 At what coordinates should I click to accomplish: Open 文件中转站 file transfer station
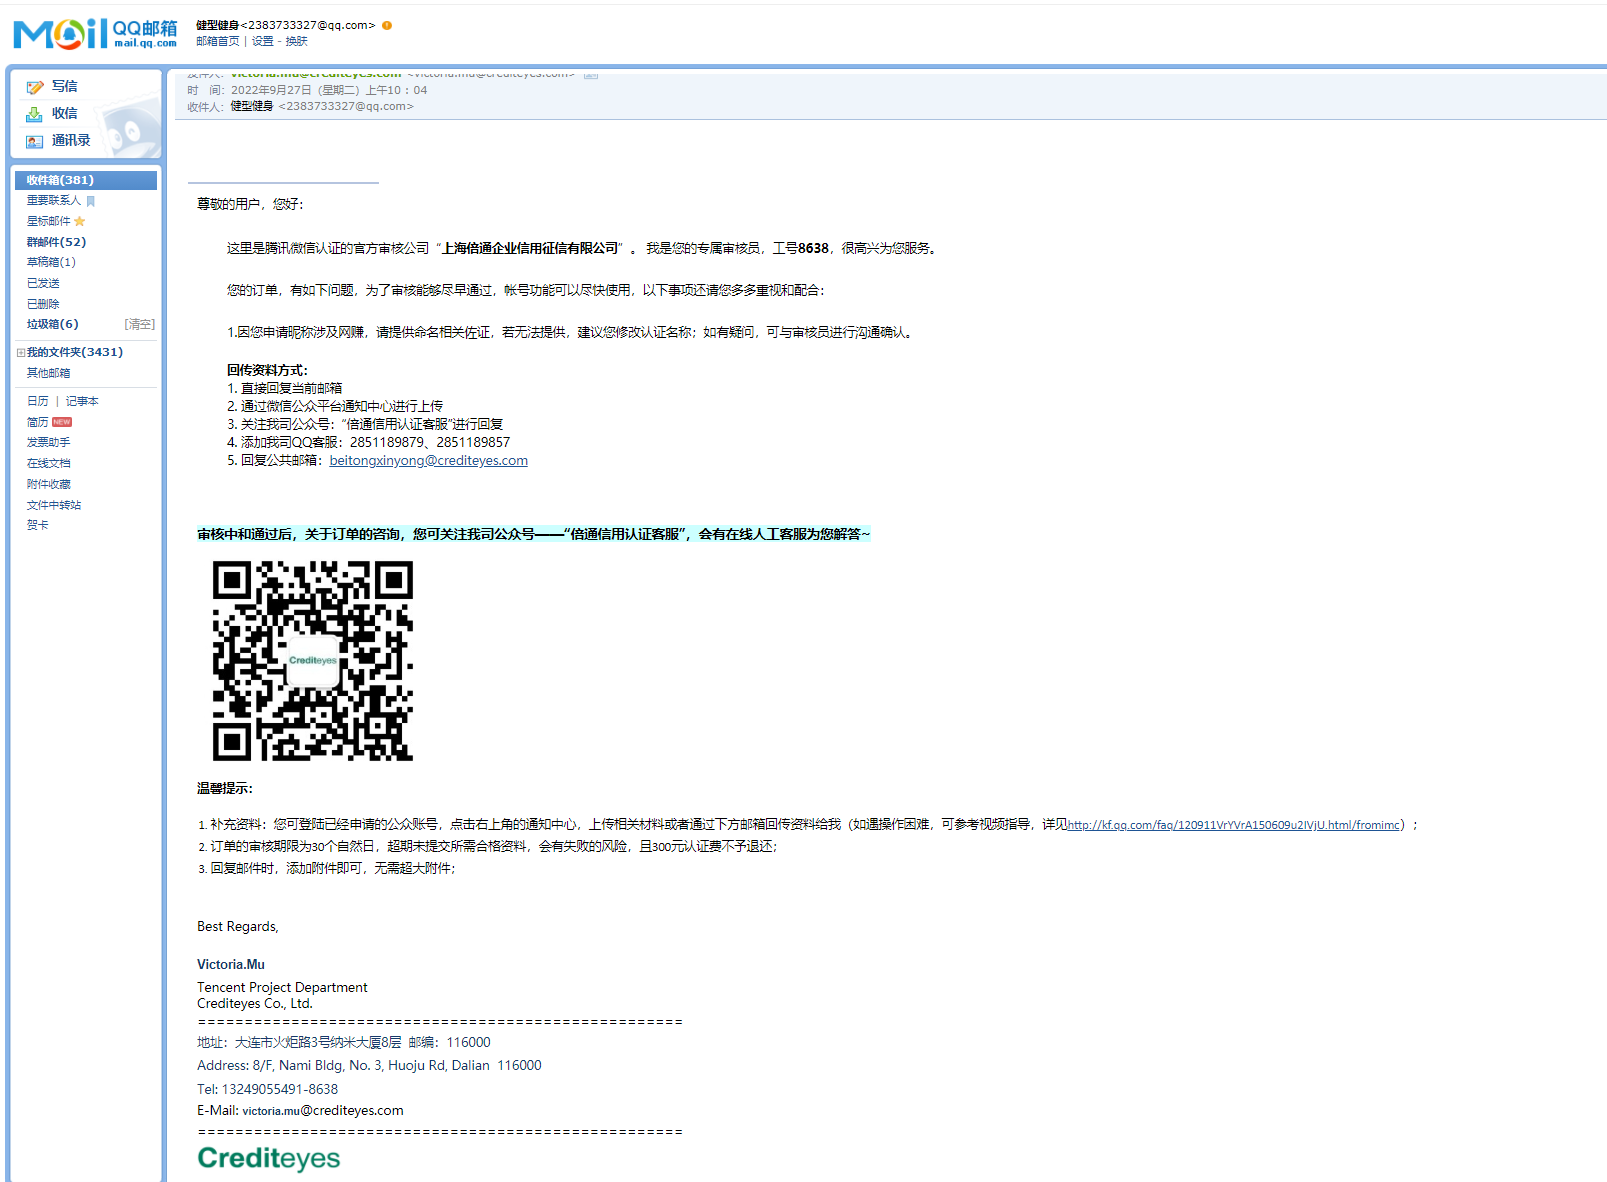[54, 505]
